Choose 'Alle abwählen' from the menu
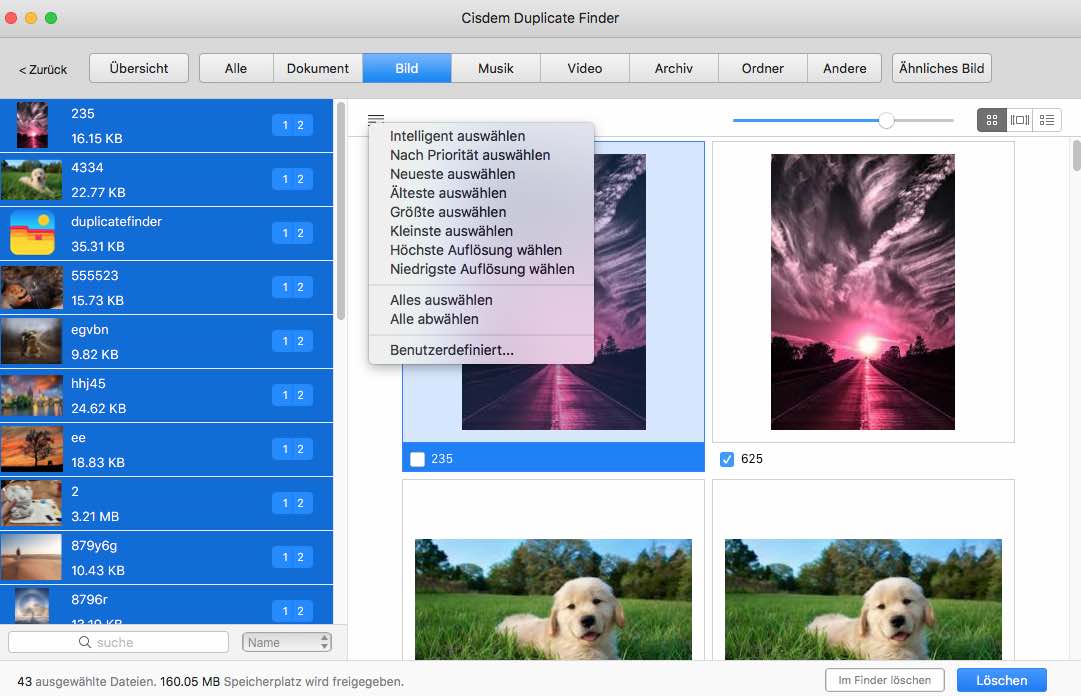The width and height of the screenshot is (1081, 696). pyautogui.click(x=434, y=319)
